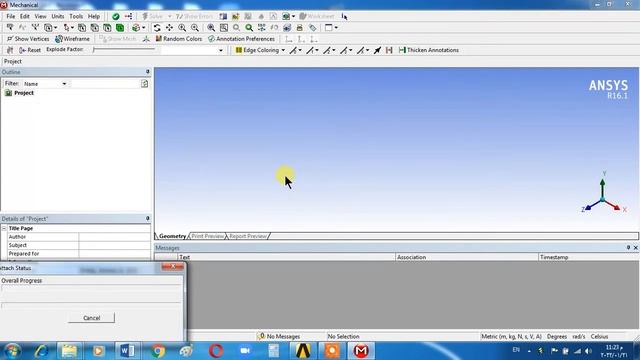Open the Edit menu

pos(25,16)
